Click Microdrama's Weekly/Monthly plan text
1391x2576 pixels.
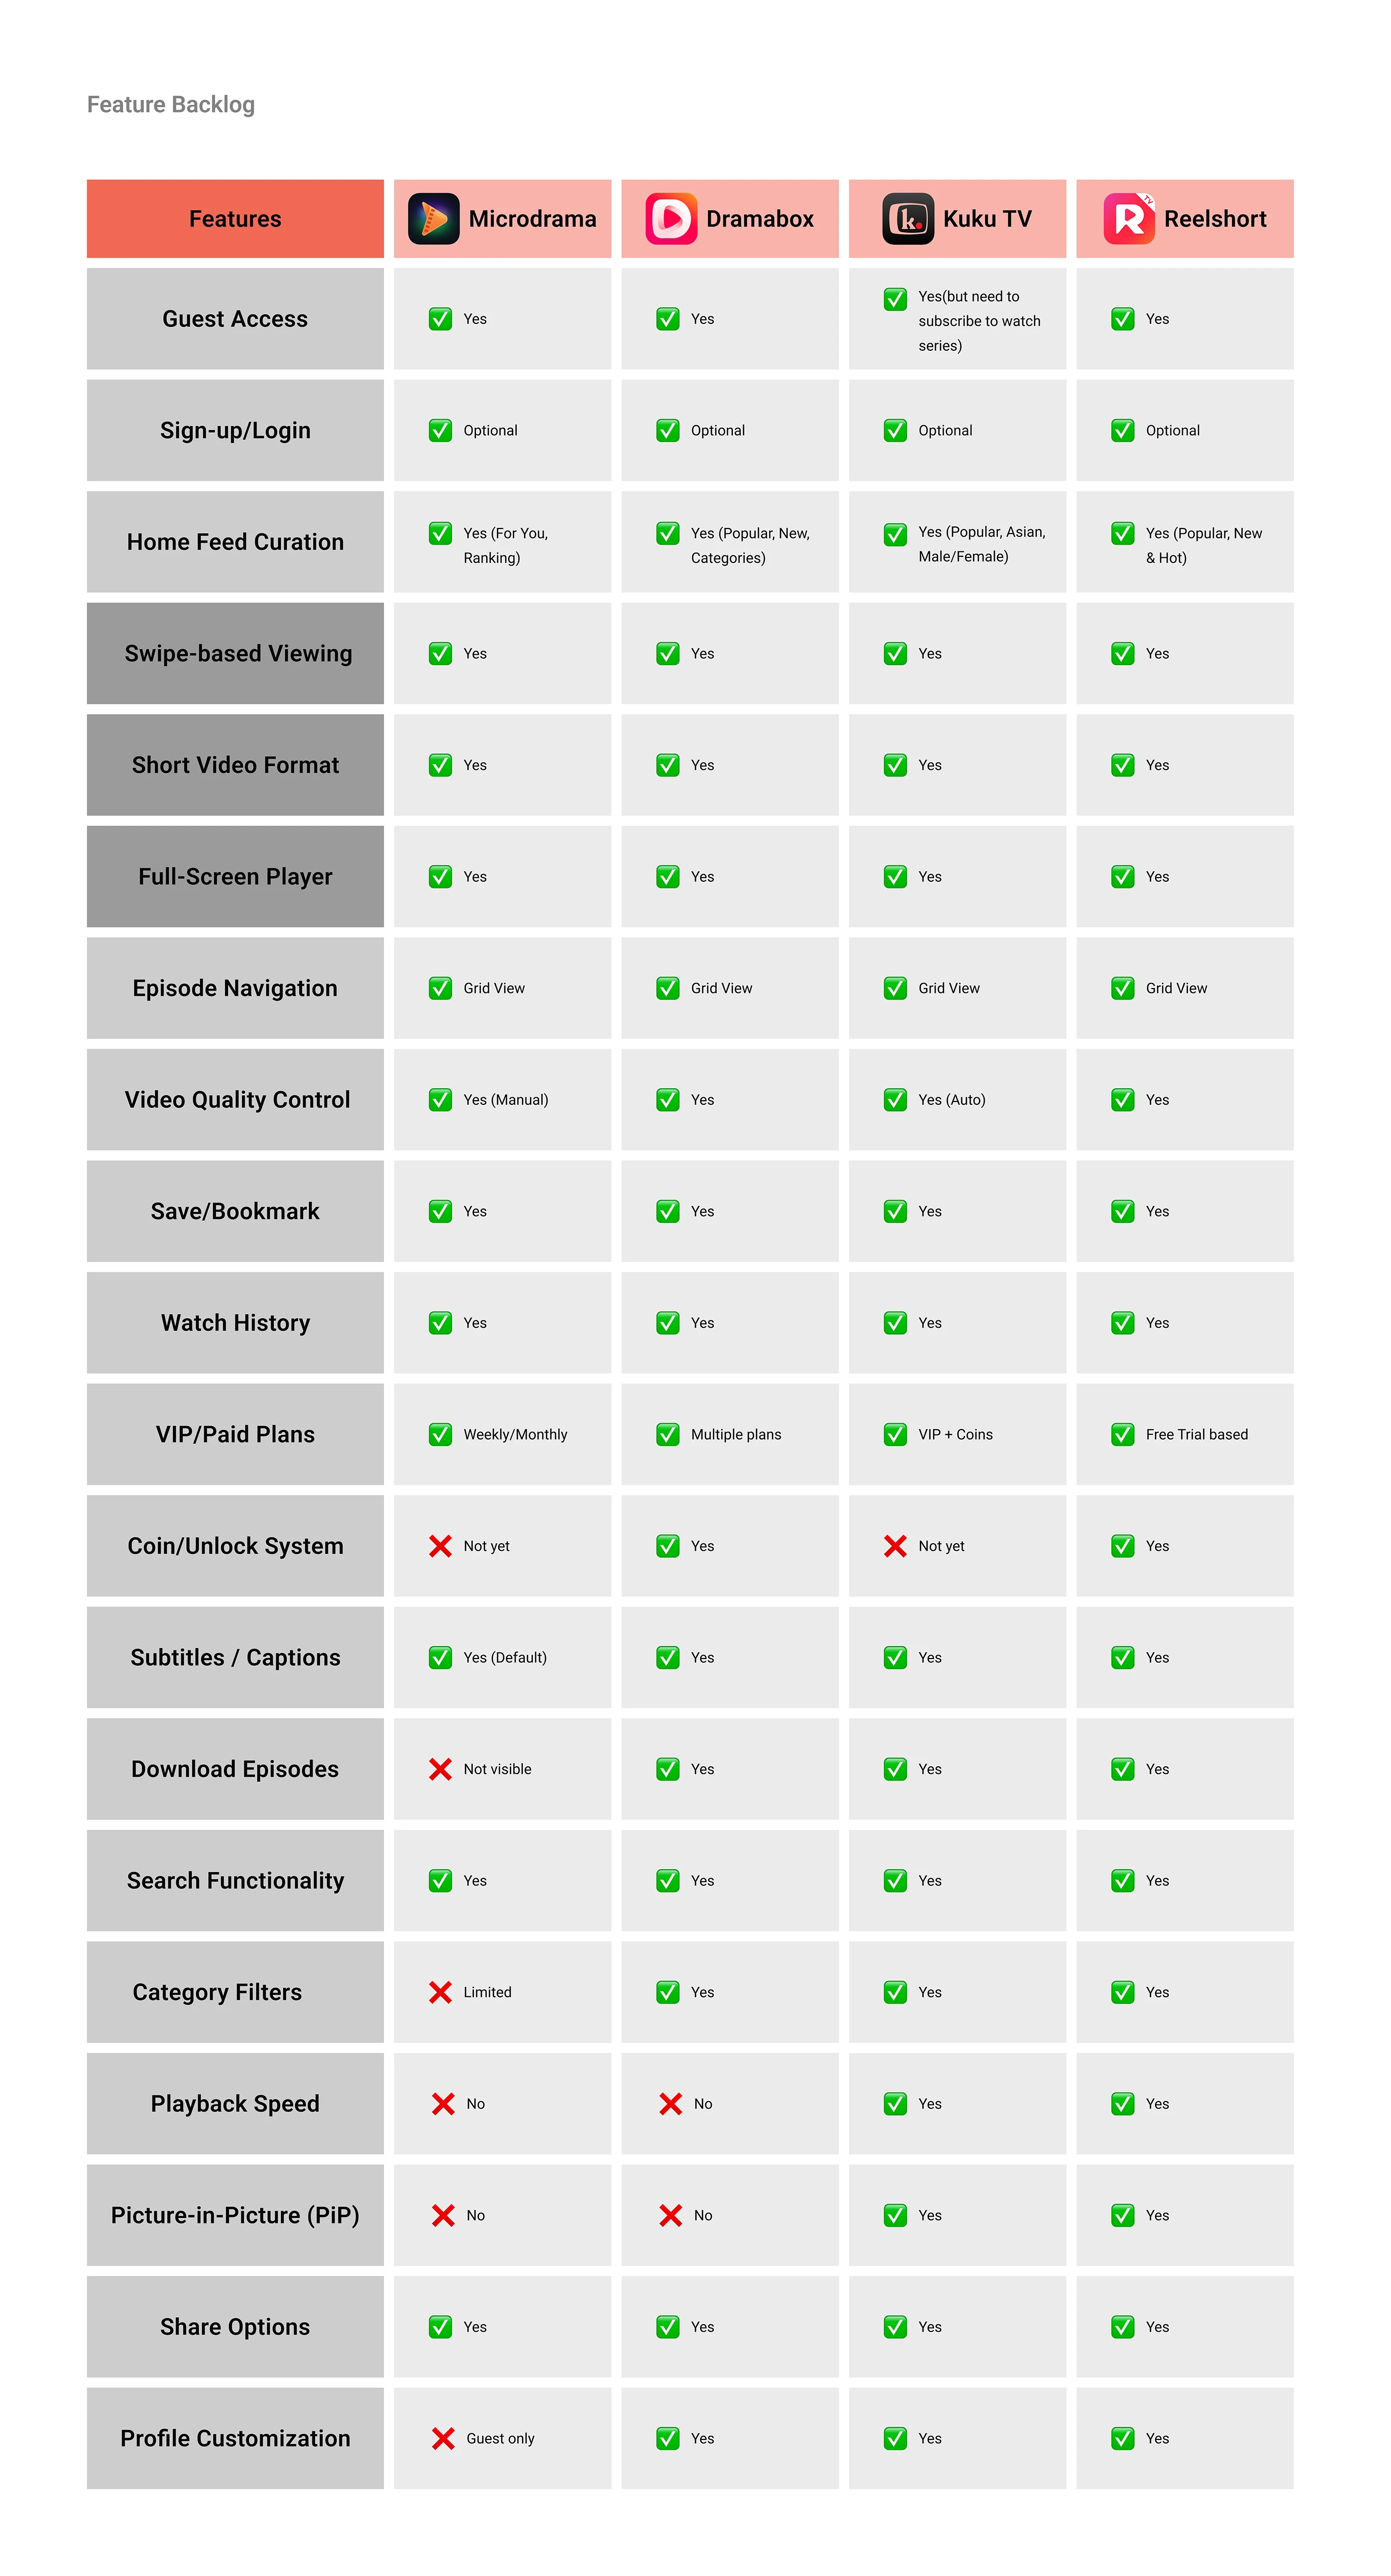pos(515,1434)
